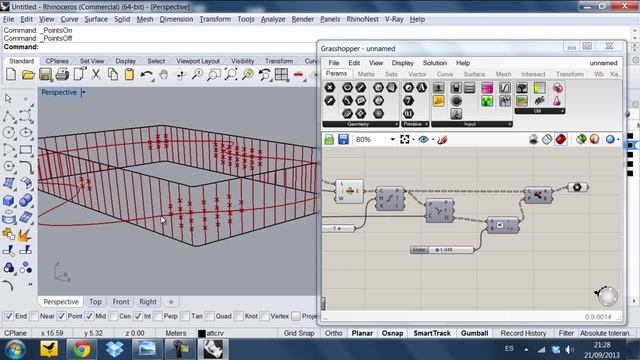Select the Box solid tool
Viewport: 640px width, 360px height.
pyautogui.click(x=9, y=200)
